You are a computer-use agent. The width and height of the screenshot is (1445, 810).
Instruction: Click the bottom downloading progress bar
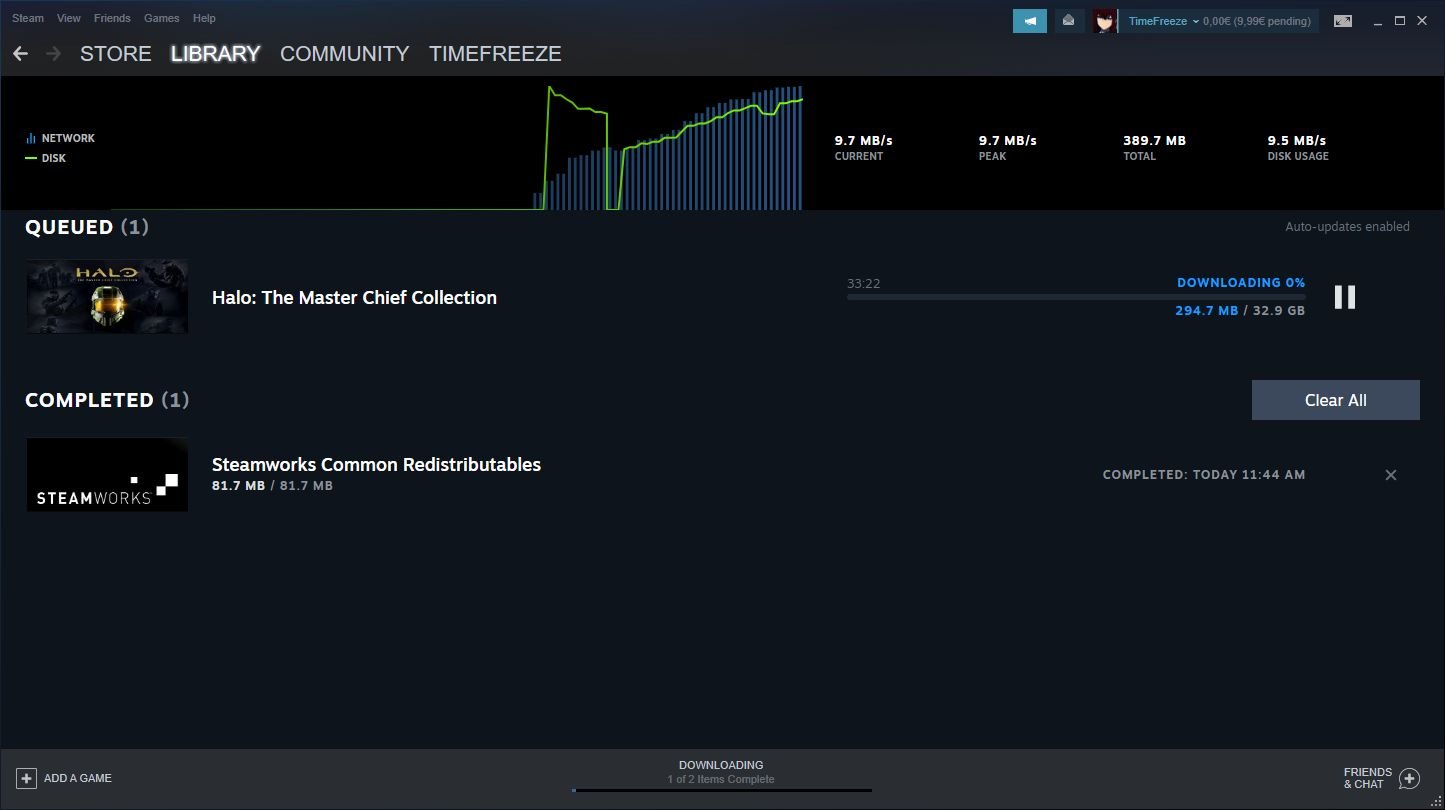pyautogui.click(x=721, y=790)
